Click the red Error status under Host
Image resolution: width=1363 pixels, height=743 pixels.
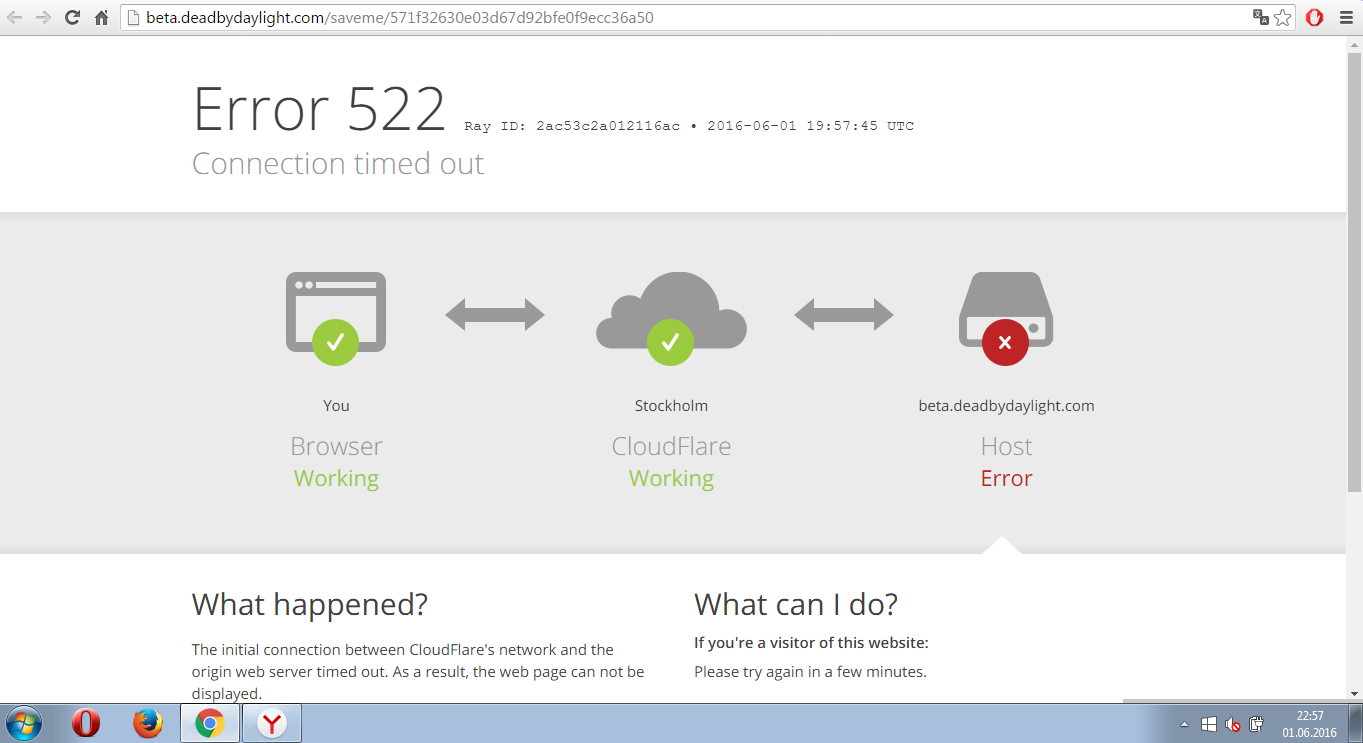coord(1006,478)
